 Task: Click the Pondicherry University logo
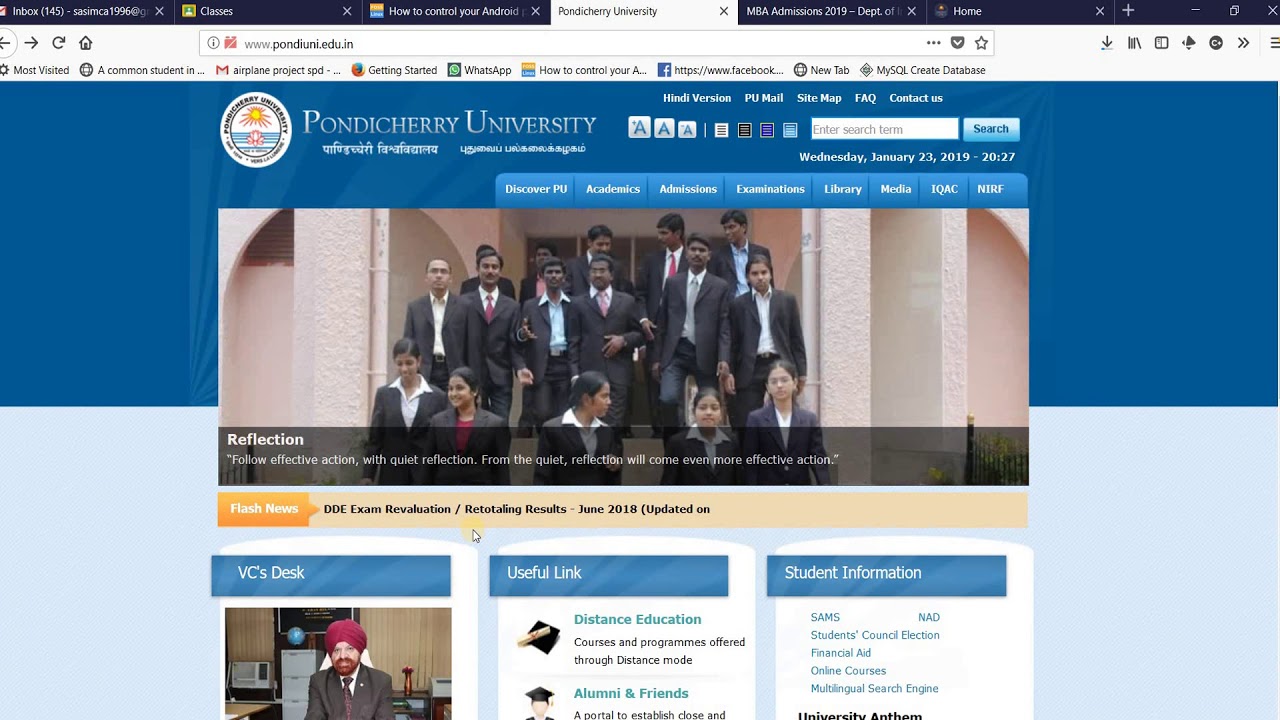[x=255, y=130]
